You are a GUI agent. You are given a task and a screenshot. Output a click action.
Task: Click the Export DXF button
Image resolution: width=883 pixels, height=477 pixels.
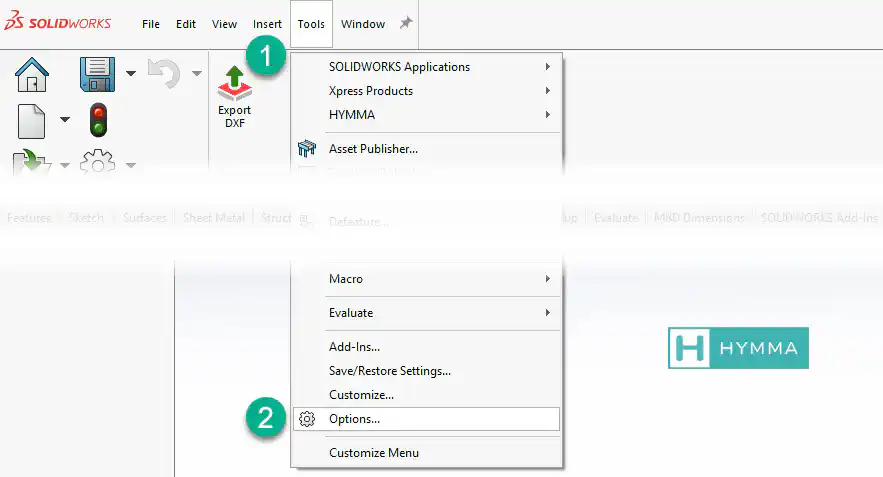tap(235, 97)
